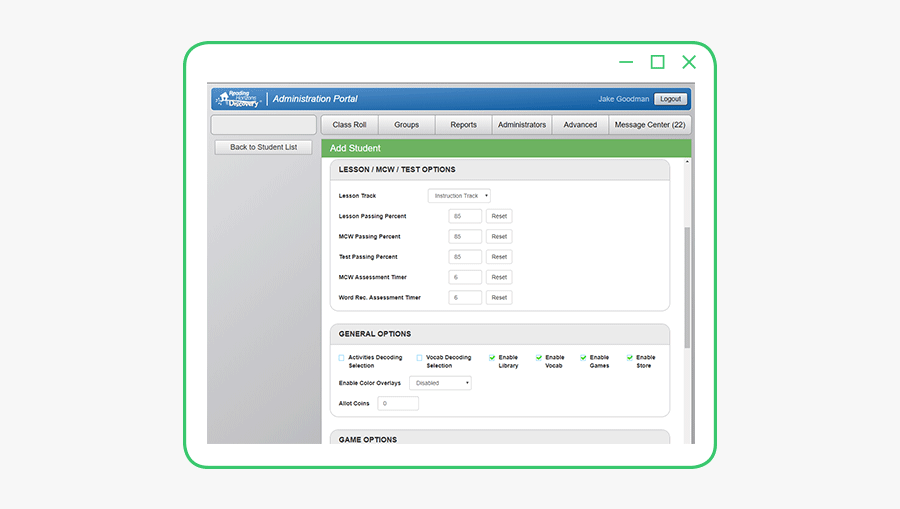Disable the Enable Games checkbox
This screenshot has width=900, height=509.
[x=583, y=357]
